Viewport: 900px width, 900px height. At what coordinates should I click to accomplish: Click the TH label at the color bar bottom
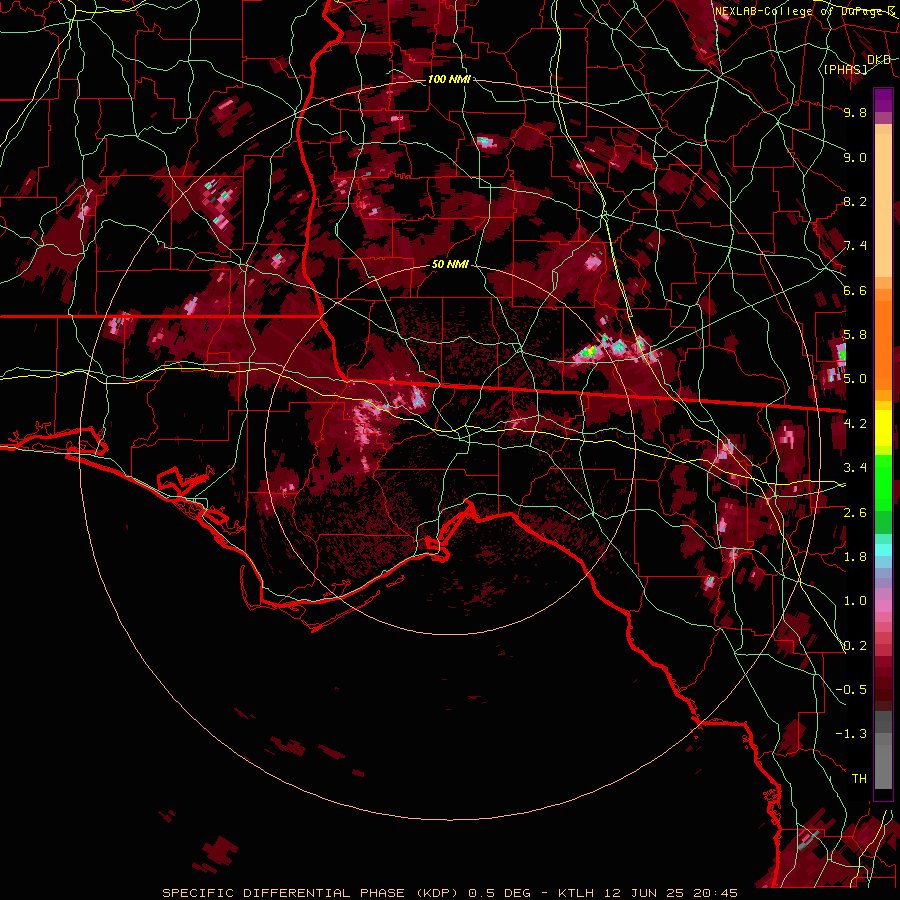859,779
